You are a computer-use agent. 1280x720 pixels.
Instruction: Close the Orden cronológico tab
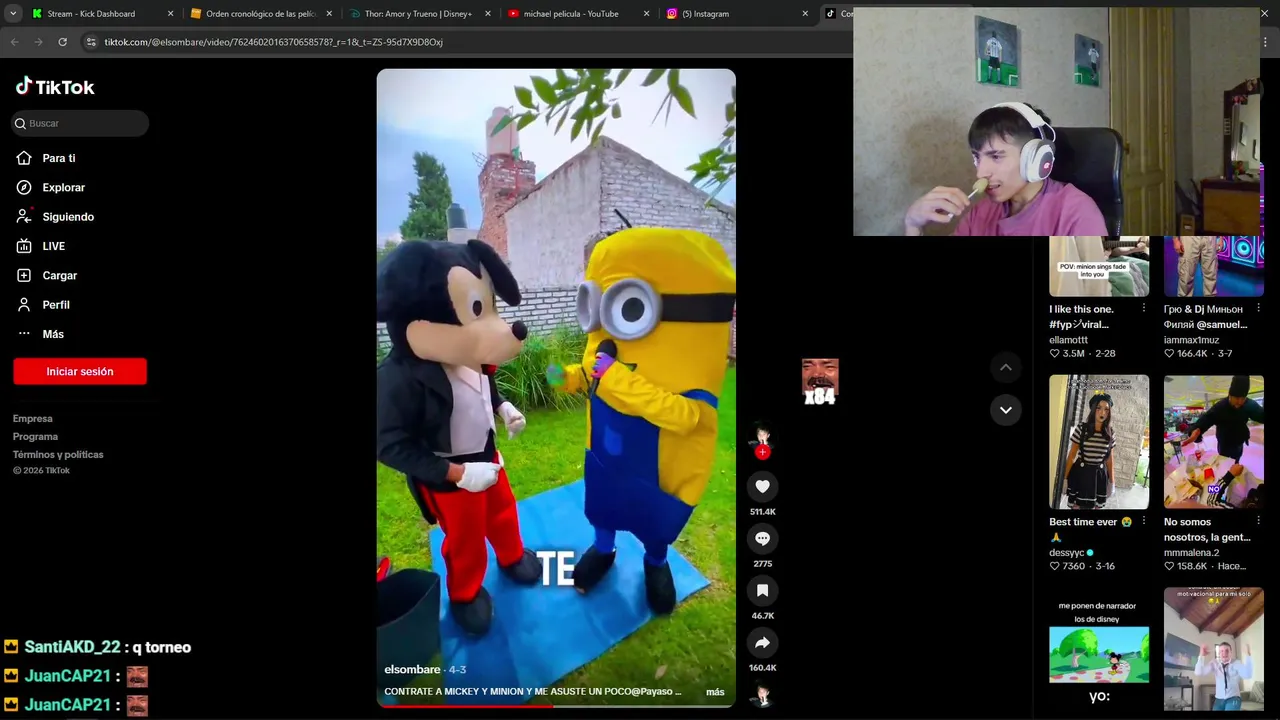pos(329,14)
